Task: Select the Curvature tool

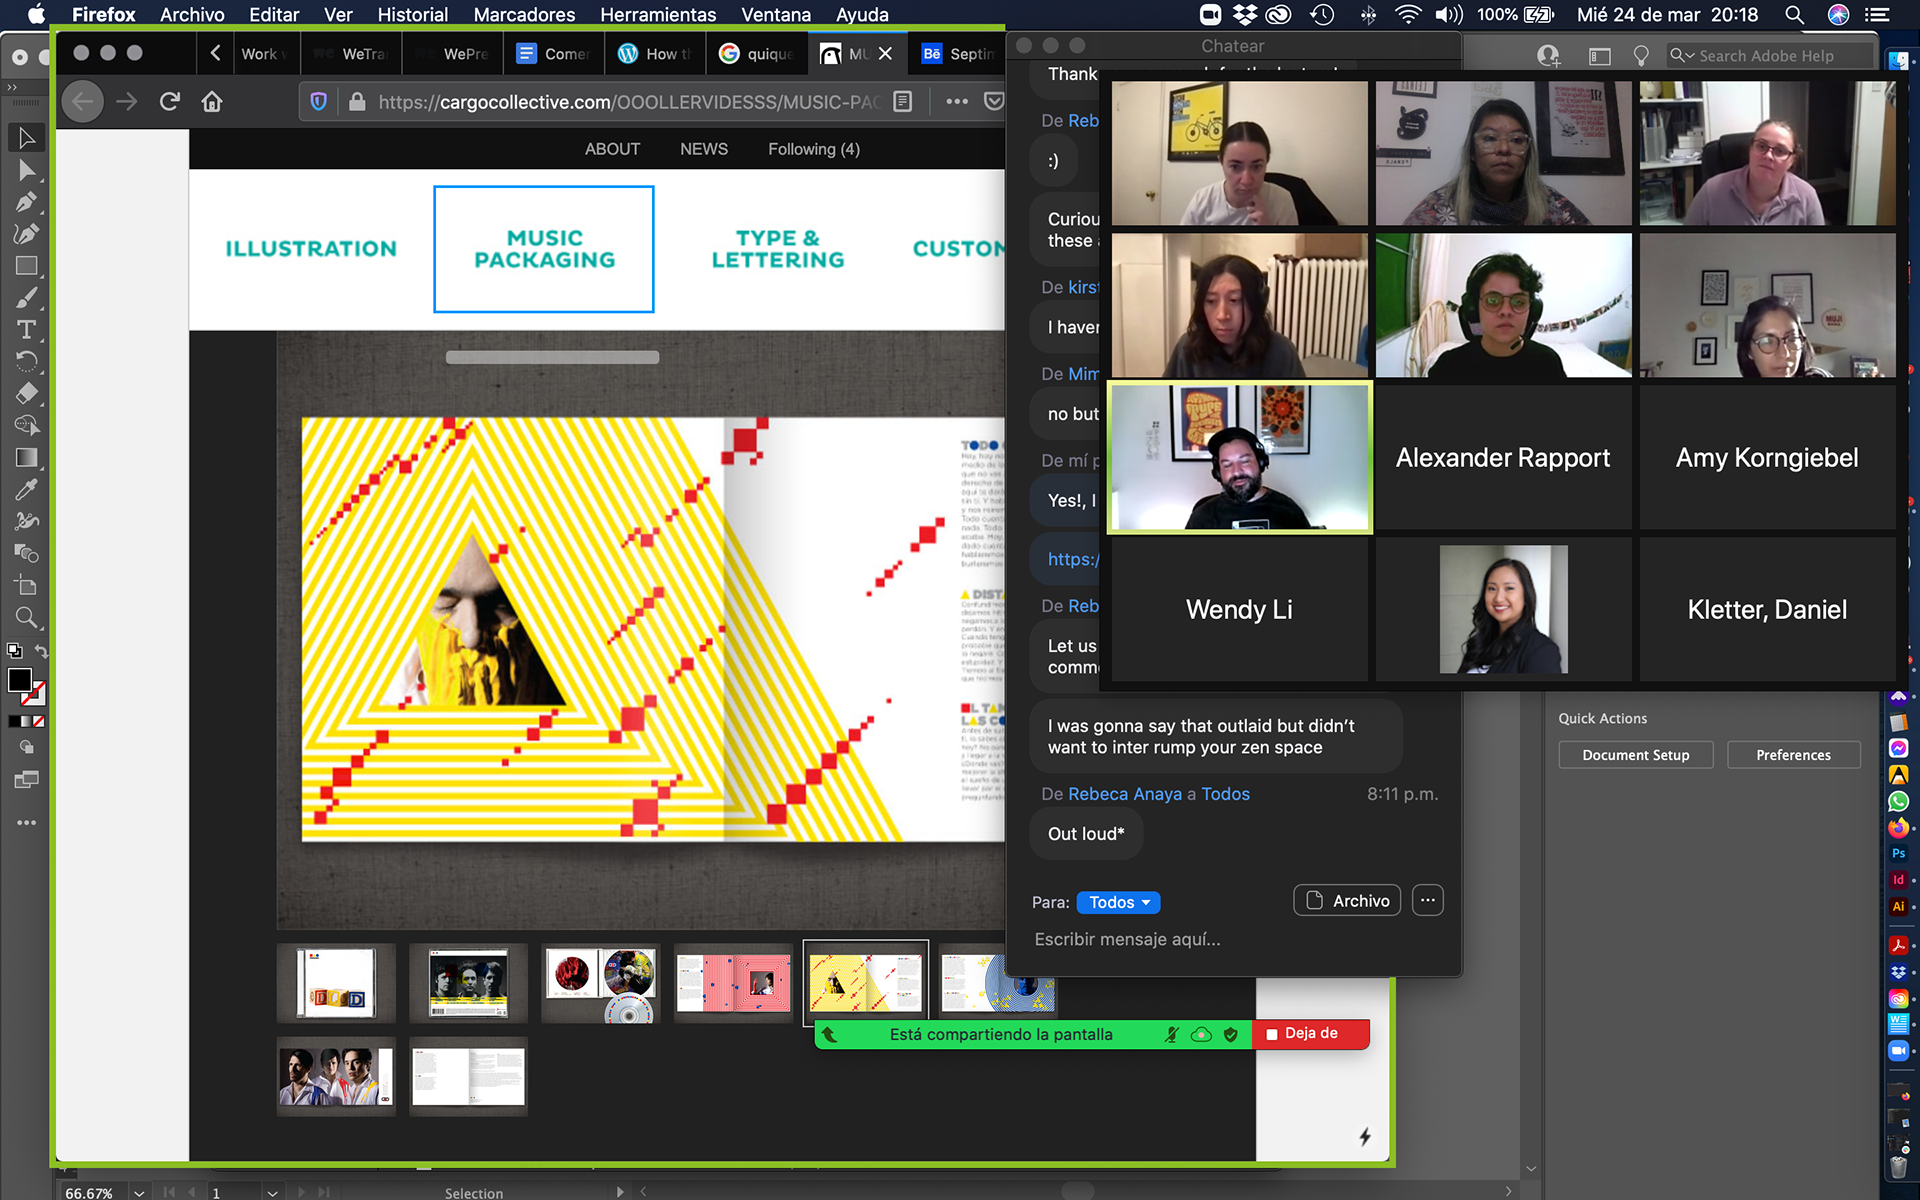Action: click(x=26, y=234)
